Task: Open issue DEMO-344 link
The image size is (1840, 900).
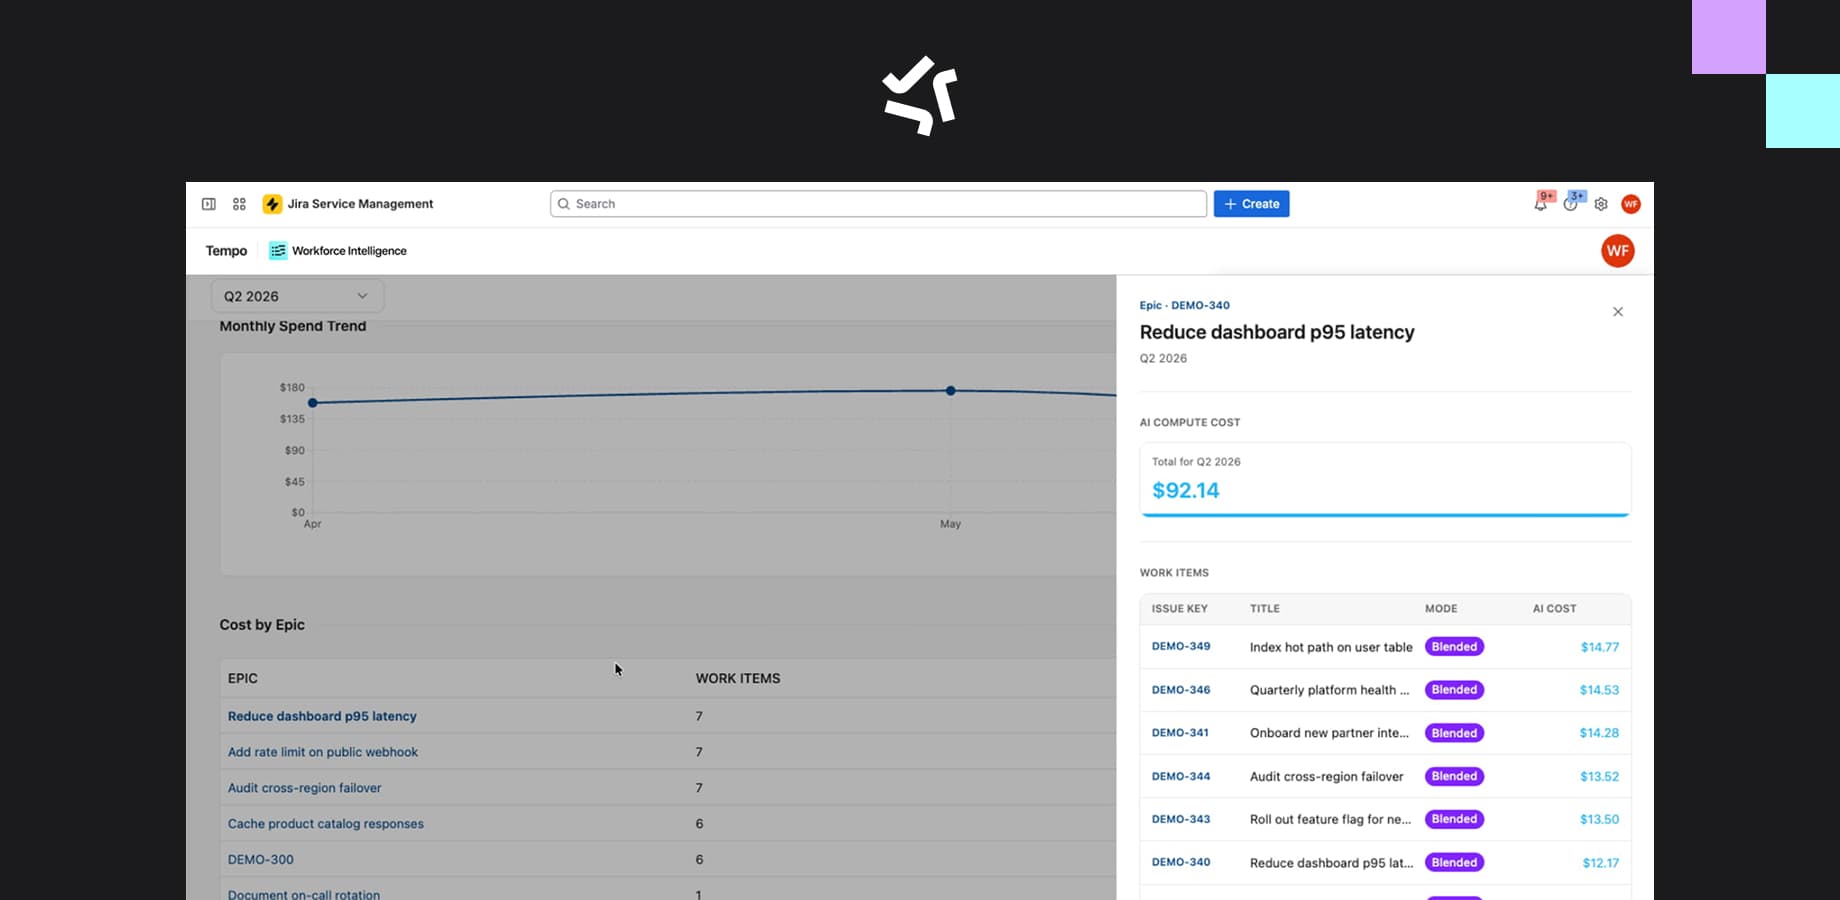Action: tap(1181, 776)
